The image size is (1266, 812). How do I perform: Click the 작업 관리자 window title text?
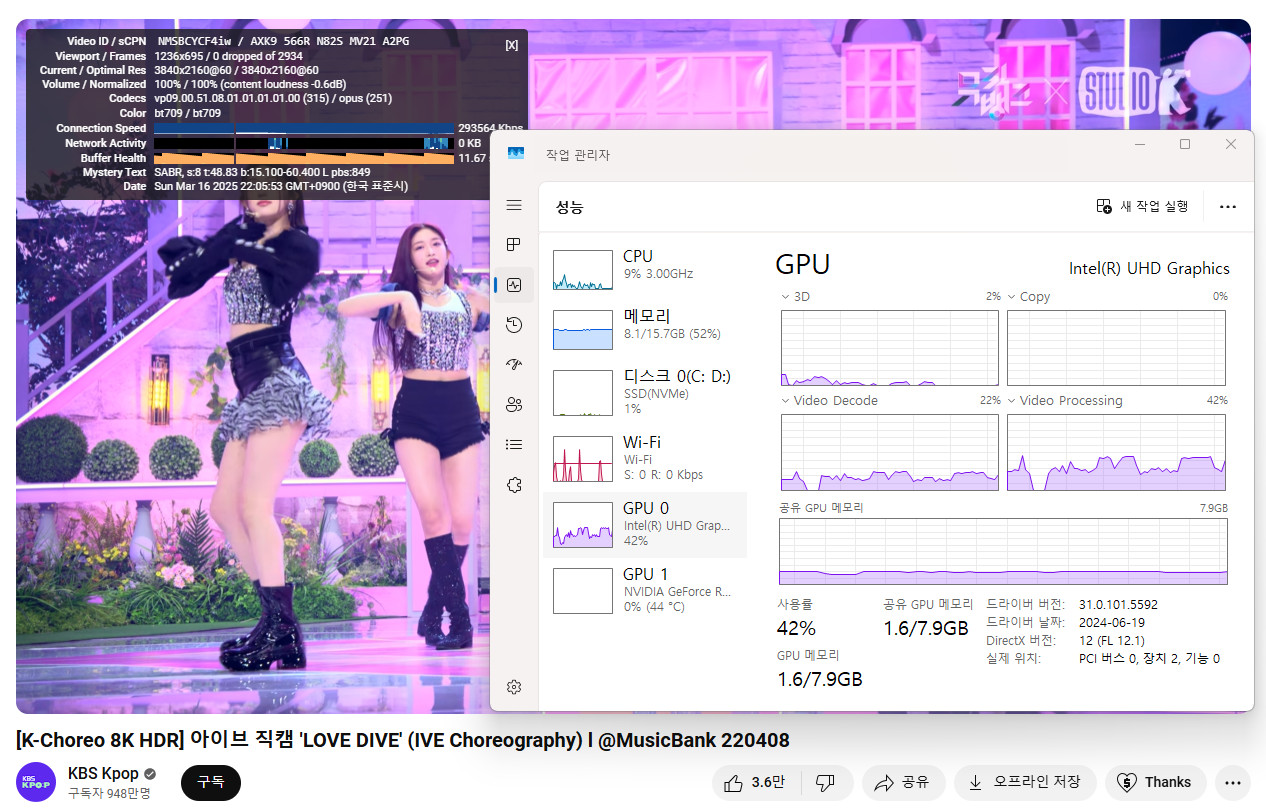tap(577, 155)
